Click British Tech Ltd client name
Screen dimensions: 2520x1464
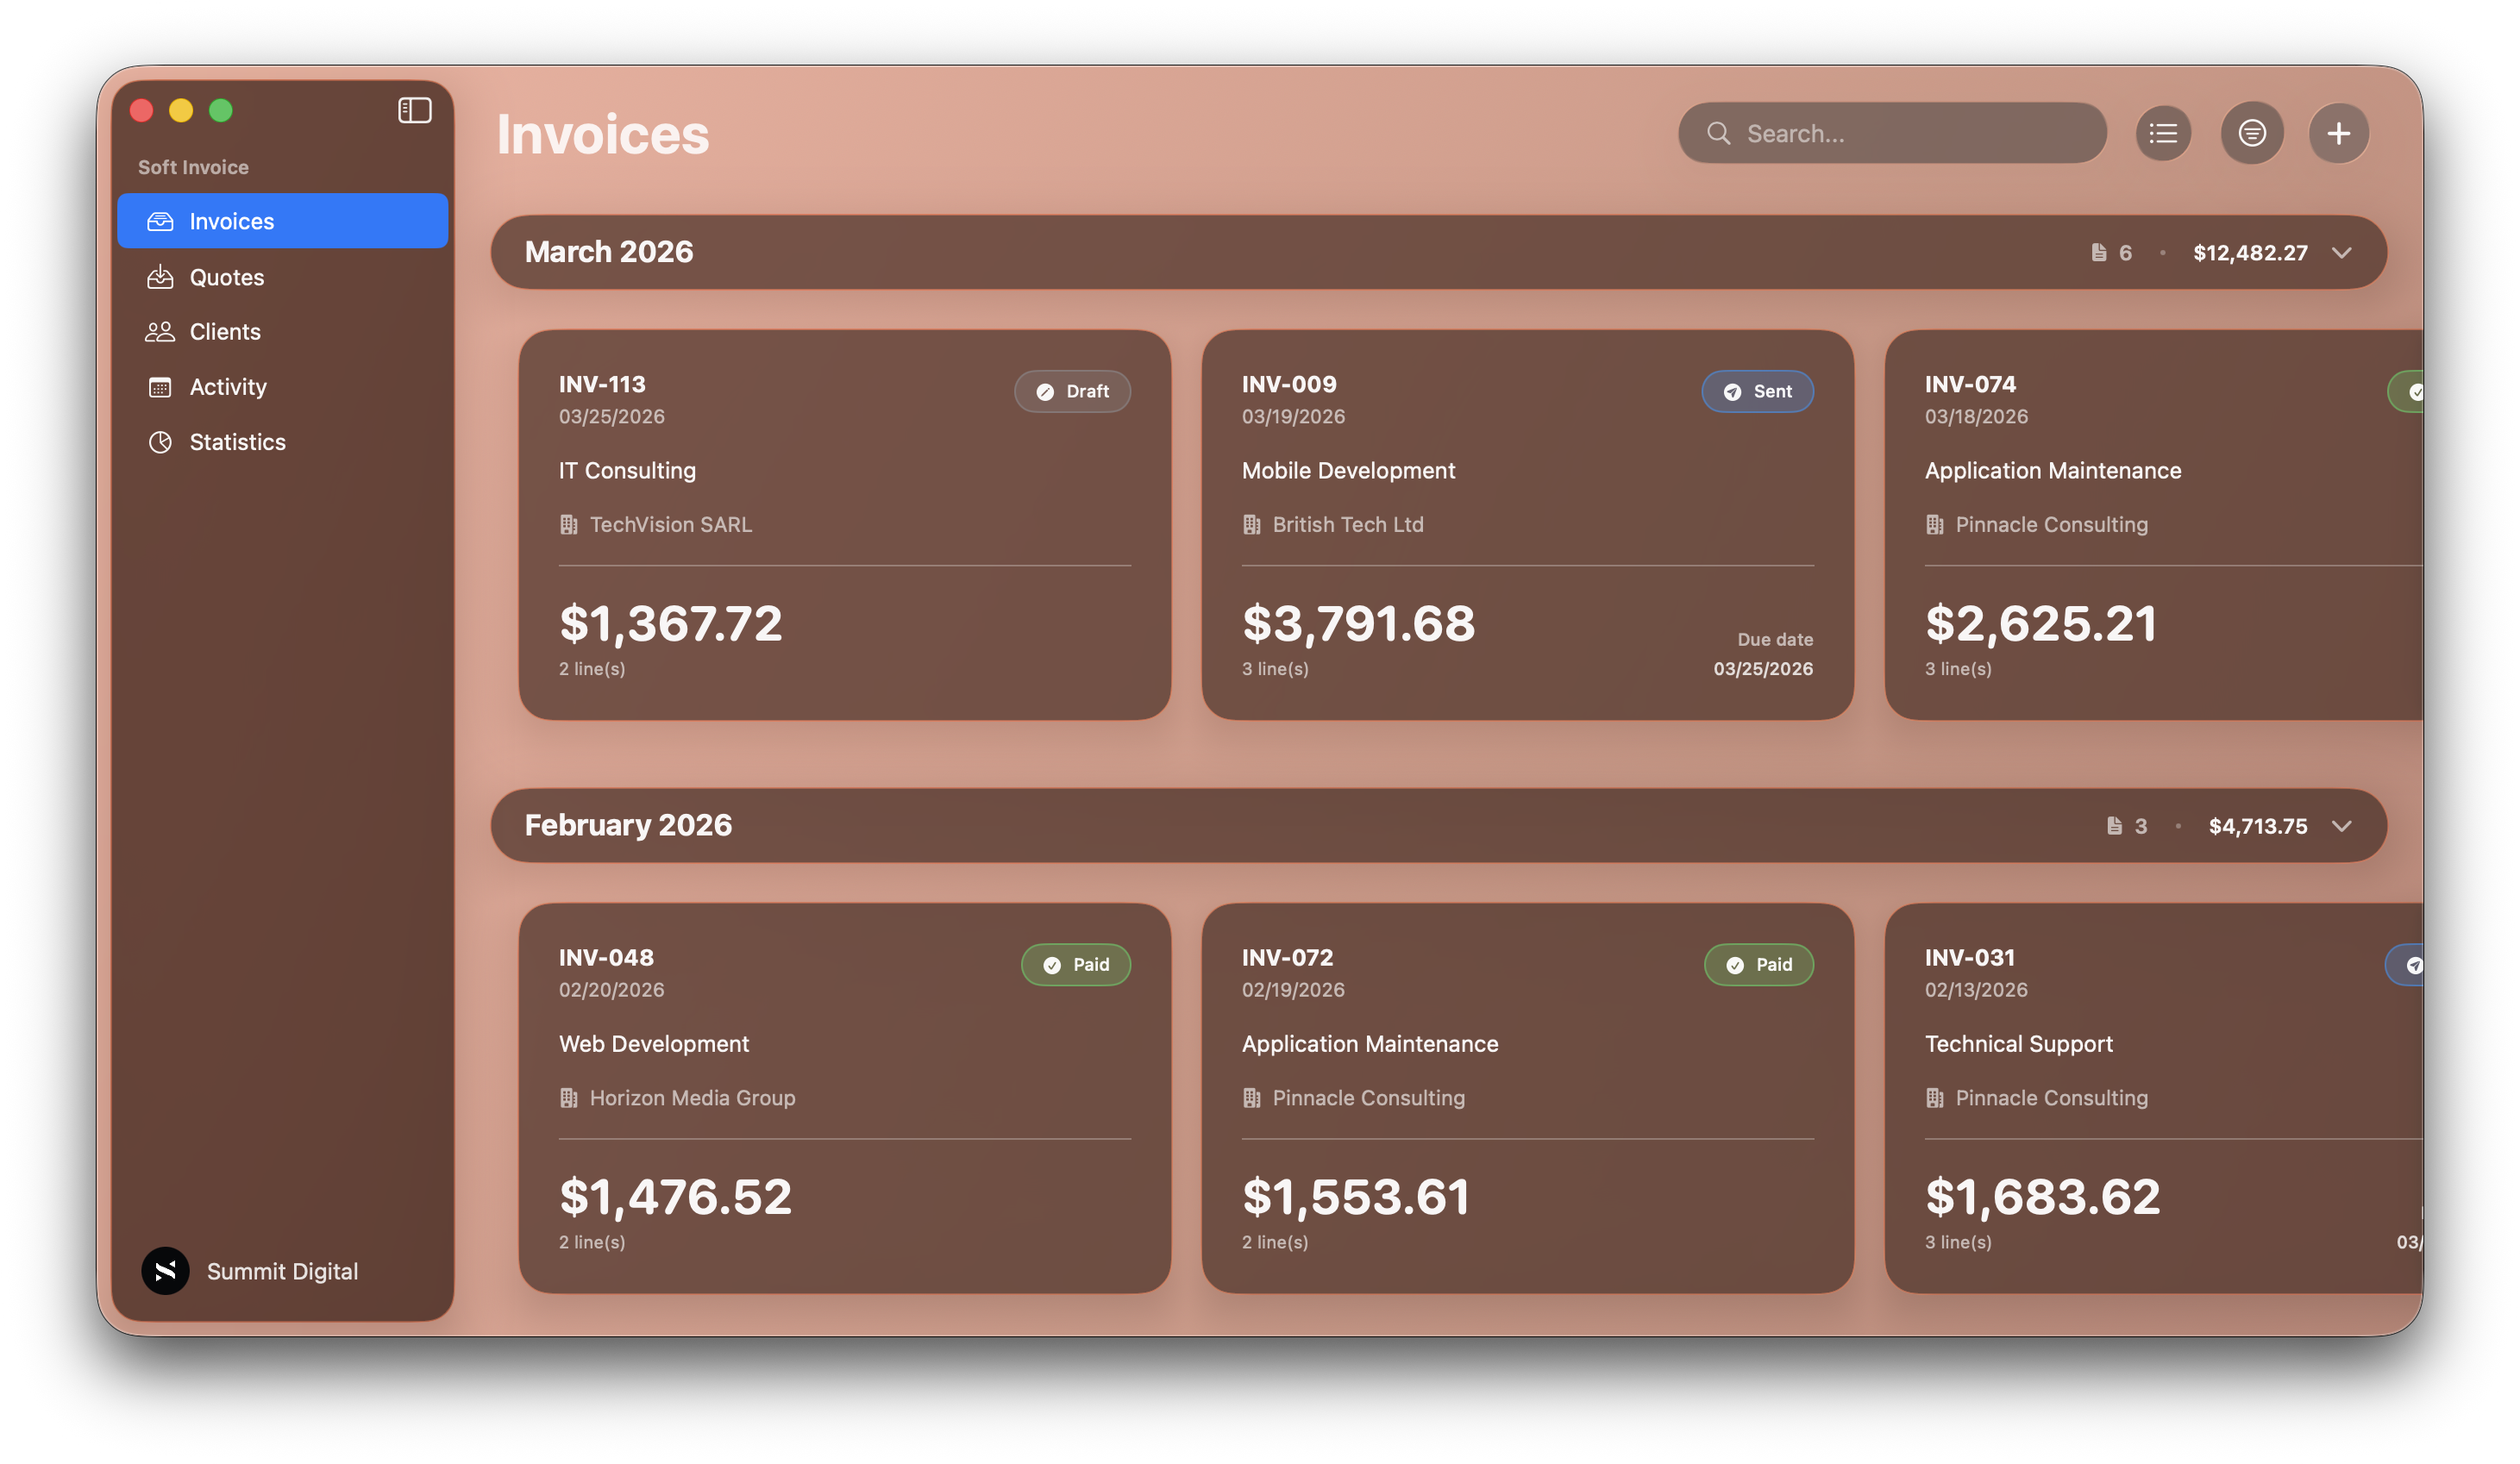(x=1348, y=525)
